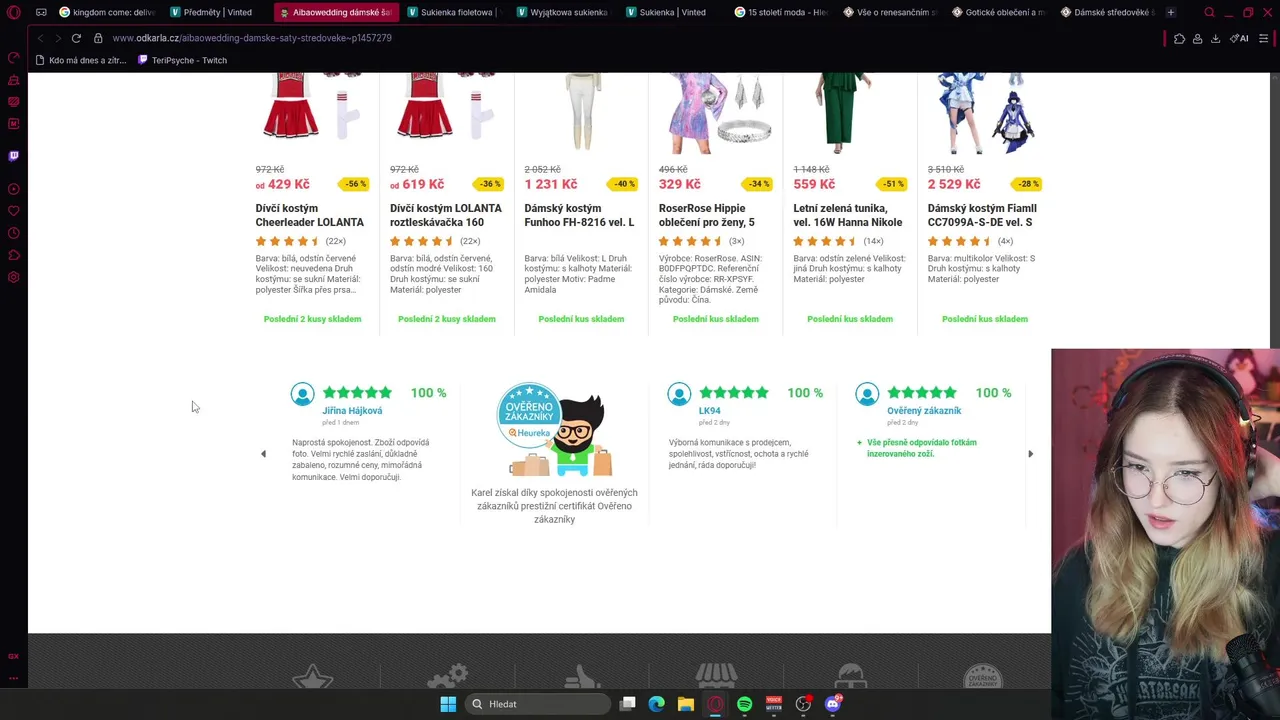
Task: Open the Easy Setup sliders icon
Action: (1263, 38)
